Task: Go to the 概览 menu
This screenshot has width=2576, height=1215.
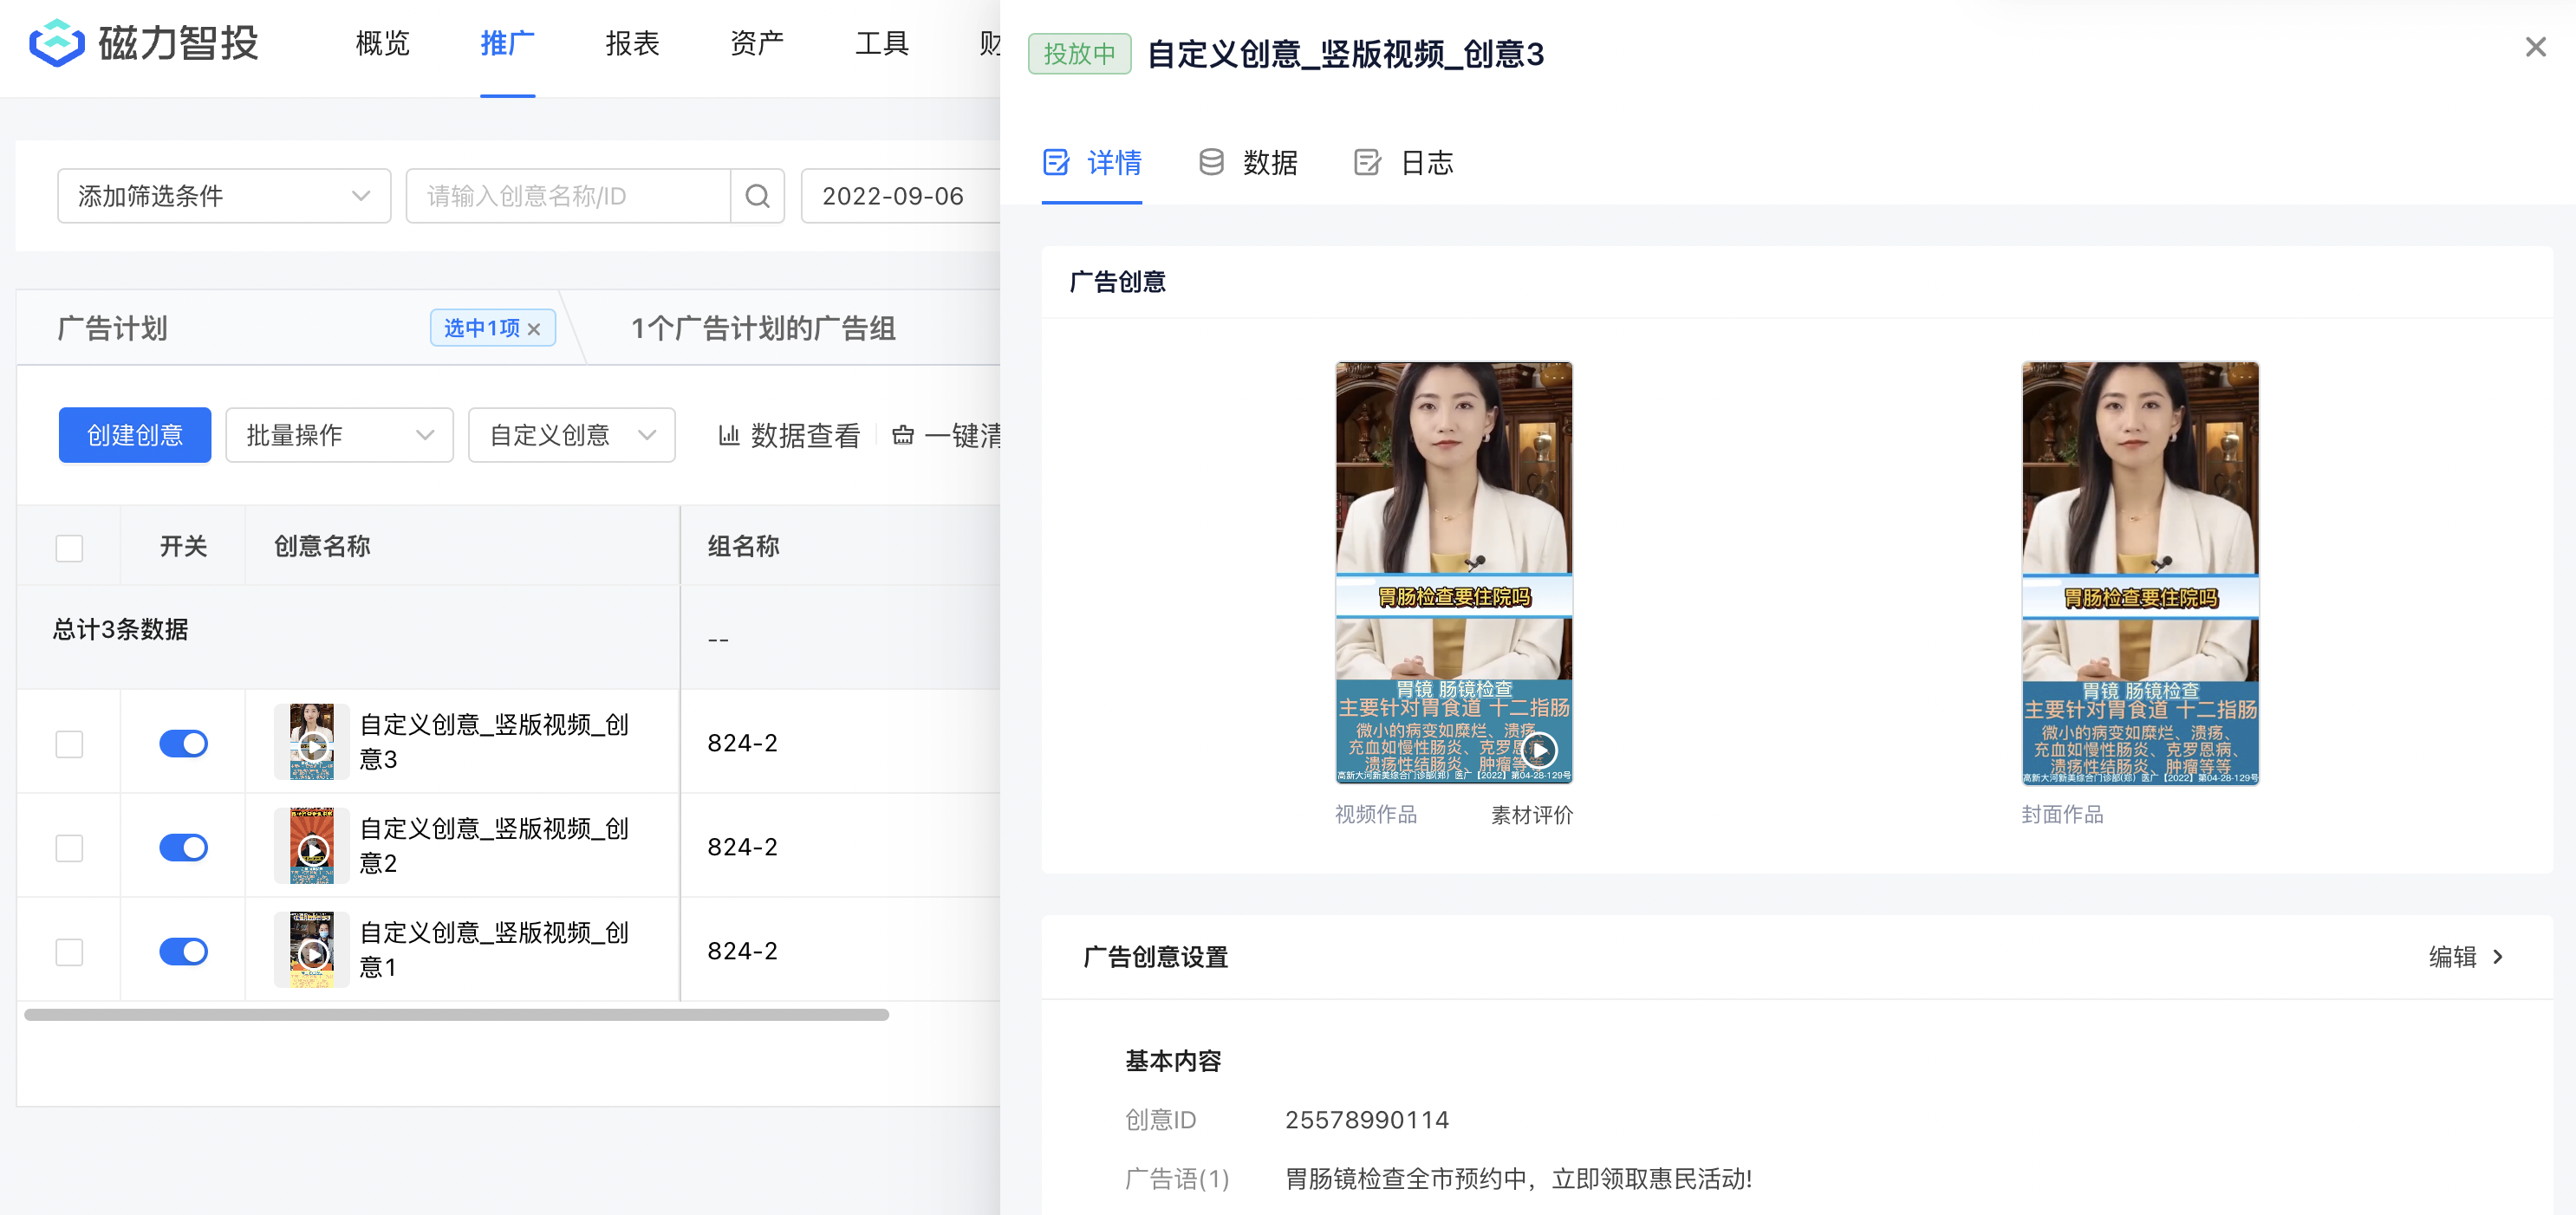Action: [x=382, y=43]
